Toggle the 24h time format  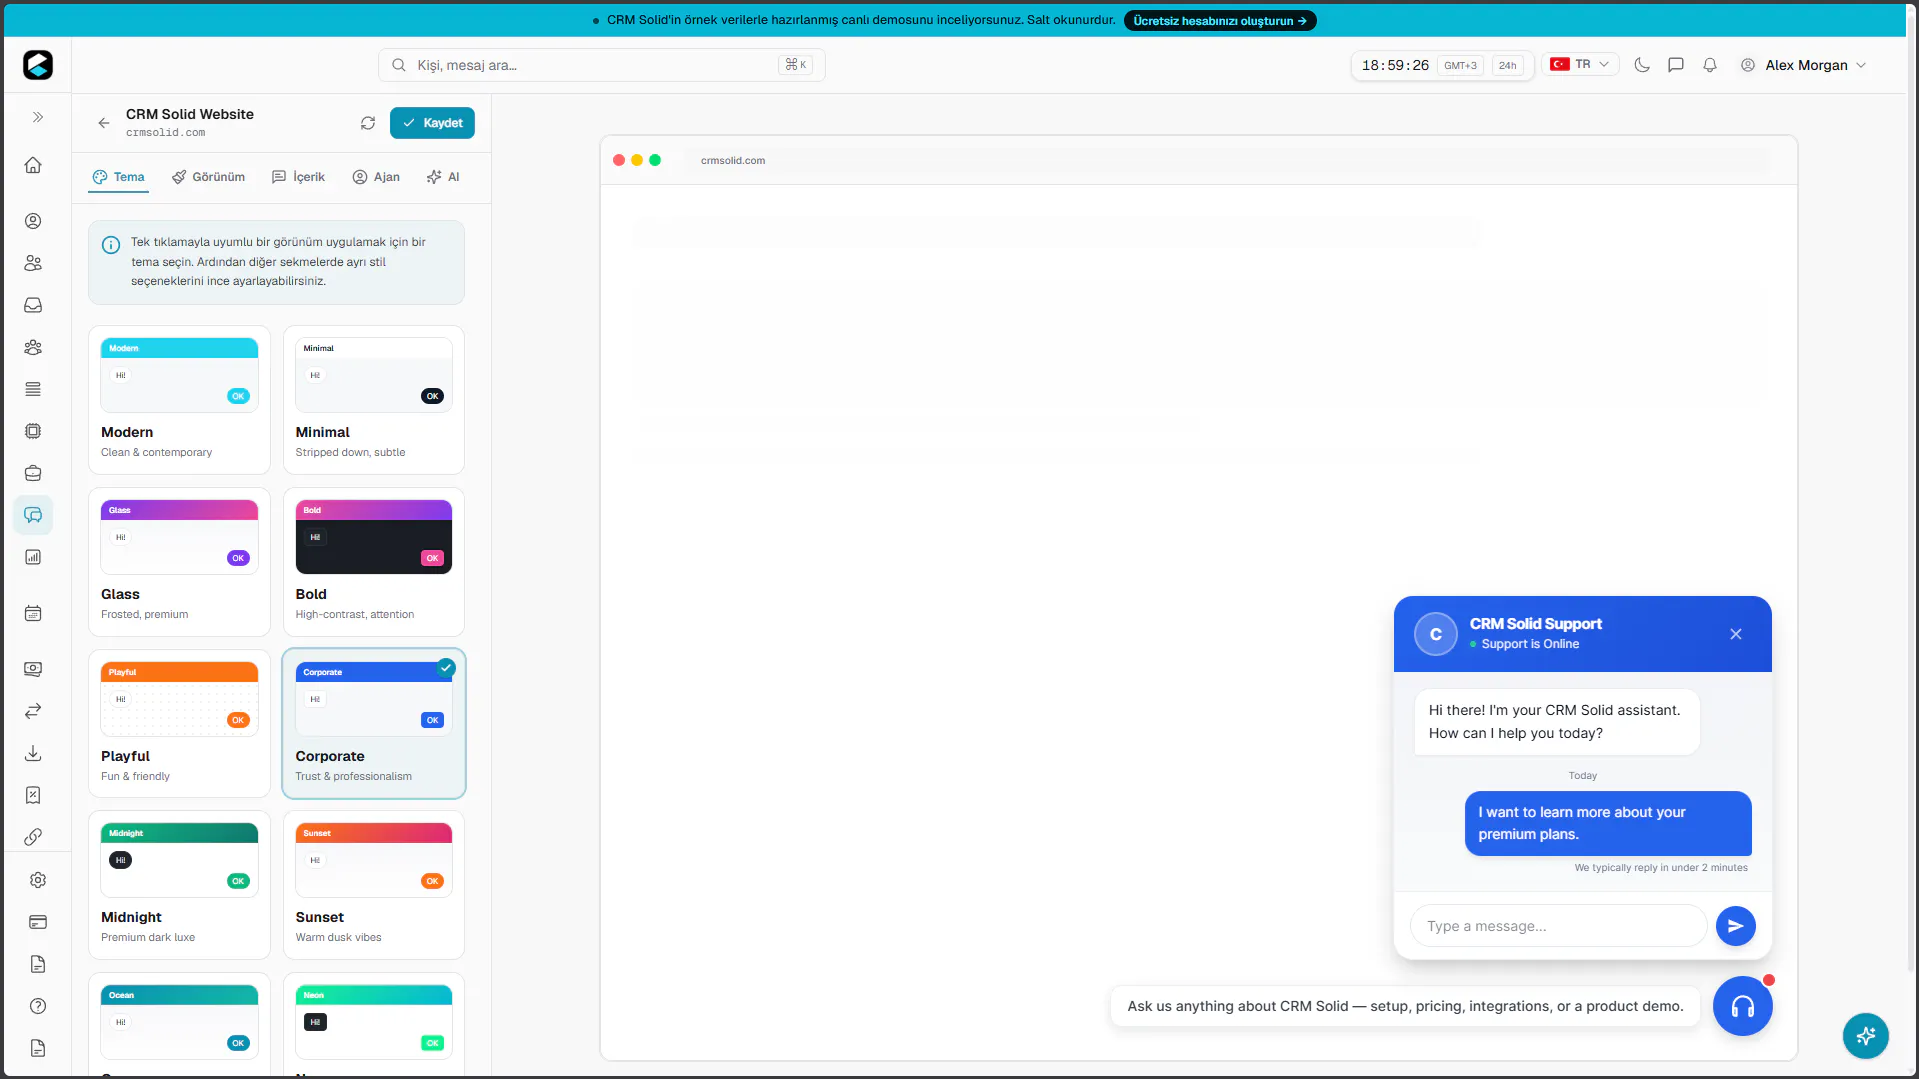coord(1507,66)
